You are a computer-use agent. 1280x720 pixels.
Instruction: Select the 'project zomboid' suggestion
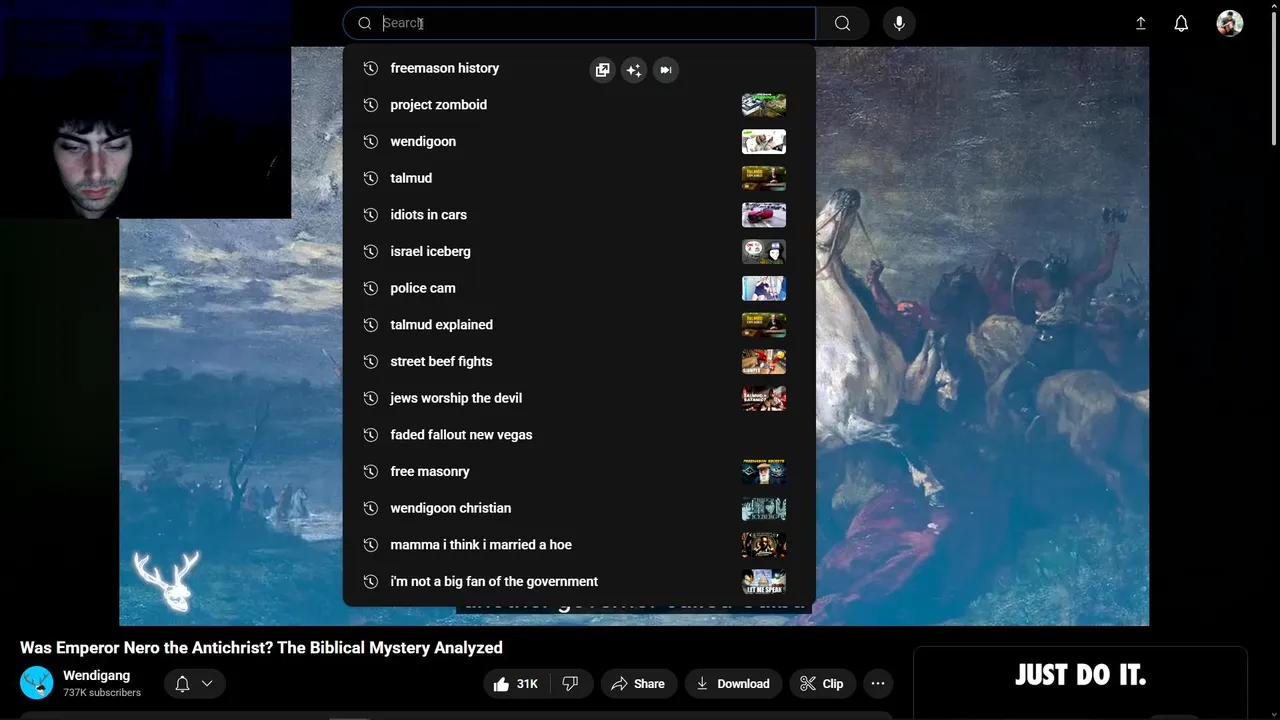(x=579, y=105)
